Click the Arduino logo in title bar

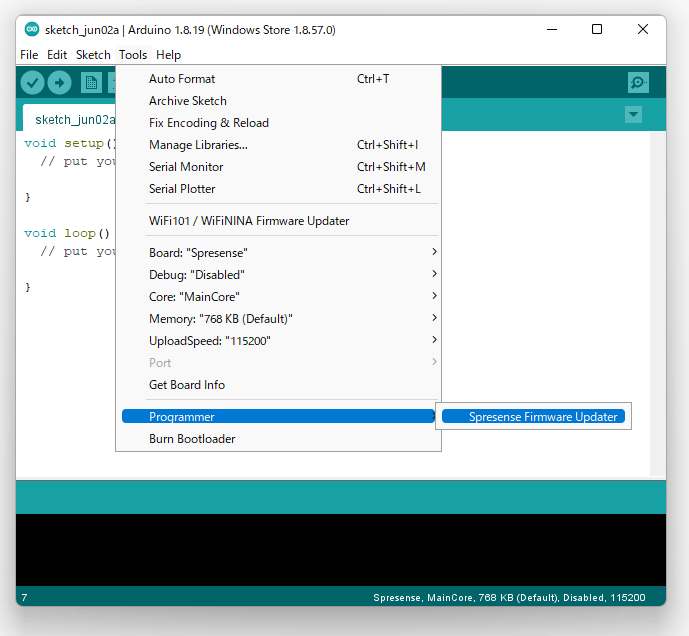pyautogui.click(x=32, y=30)
